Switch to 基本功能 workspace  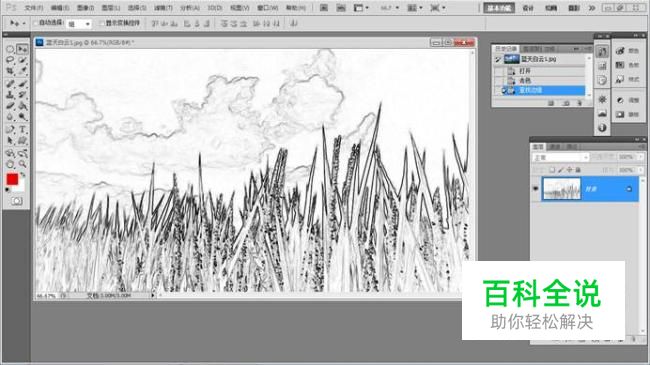(x=499, y=7)
